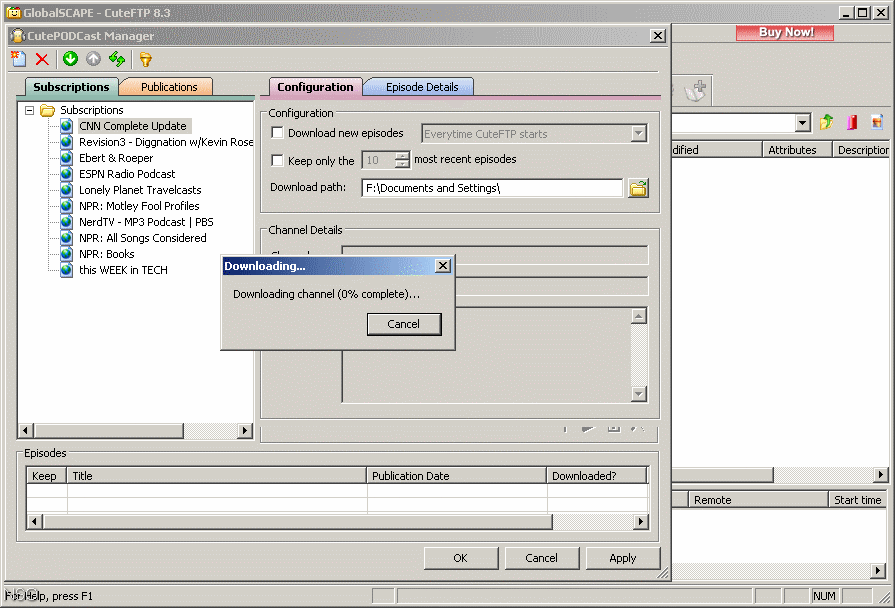
Task: Click the bottom Cancel button of Manager
Action: 542,558
